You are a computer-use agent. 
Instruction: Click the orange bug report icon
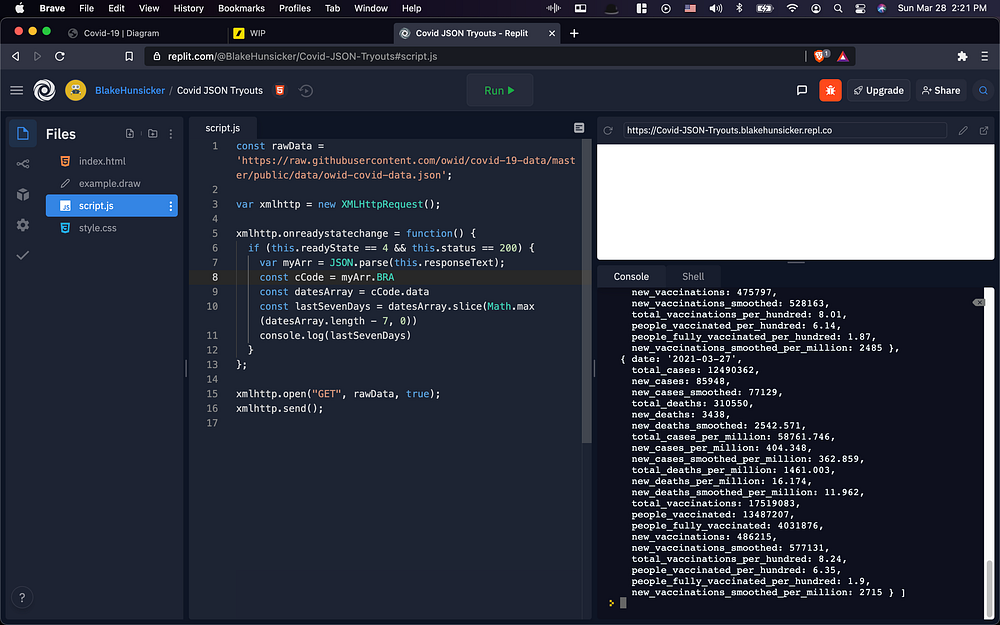coord(830,90)
